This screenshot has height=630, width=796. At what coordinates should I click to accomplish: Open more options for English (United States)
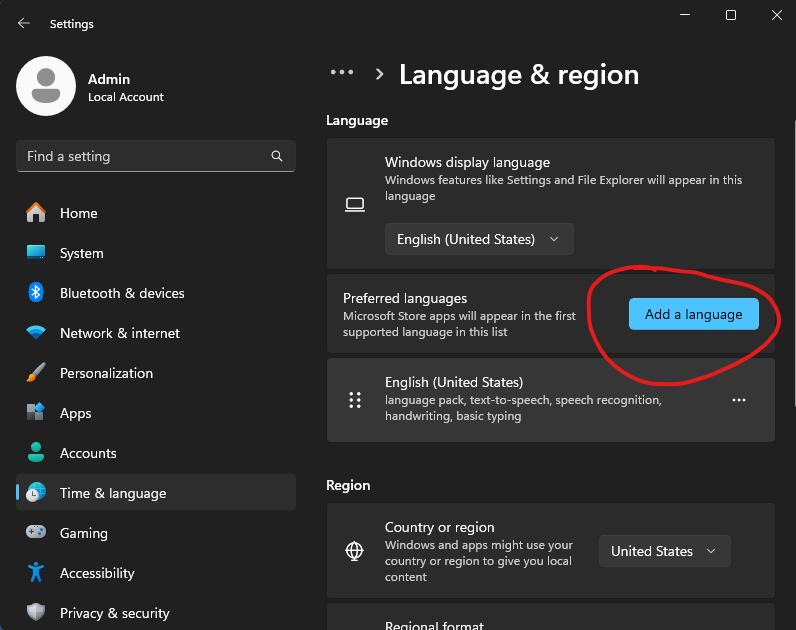(x=739, y=400)
